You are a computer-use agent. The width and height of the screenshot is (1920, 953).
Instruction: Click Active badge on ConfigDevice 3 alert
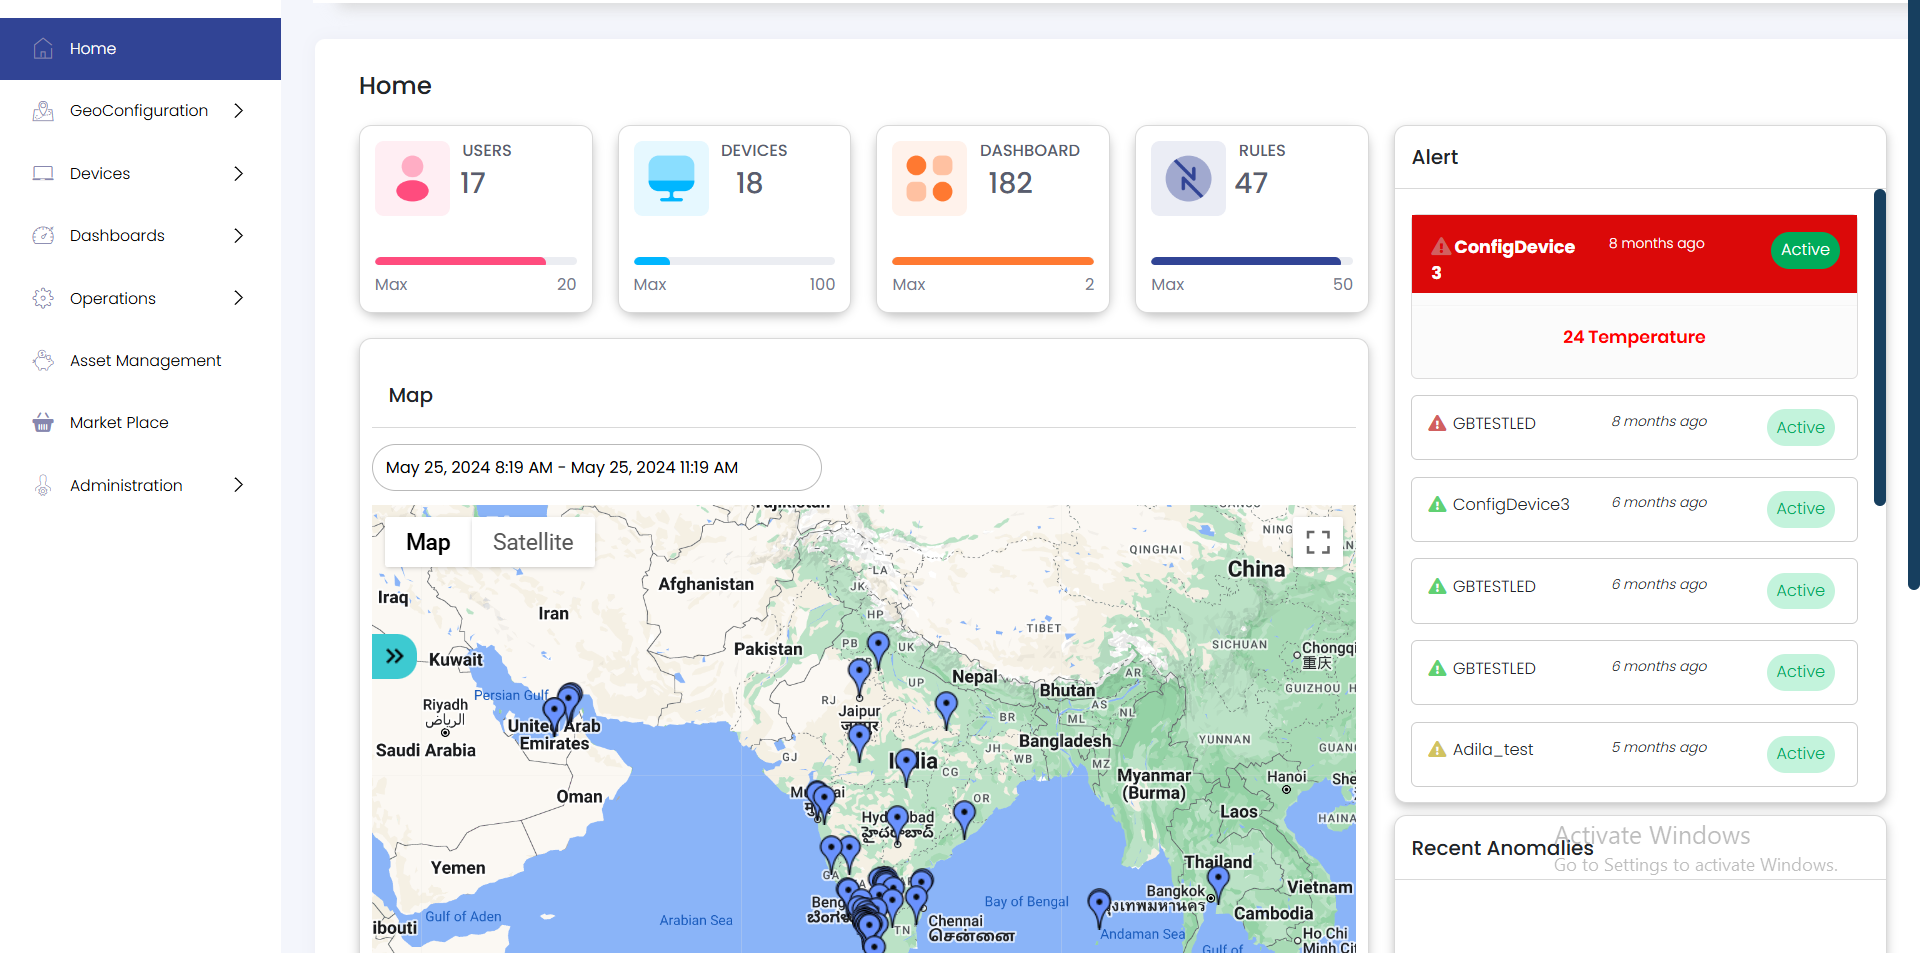(1804, 250)
